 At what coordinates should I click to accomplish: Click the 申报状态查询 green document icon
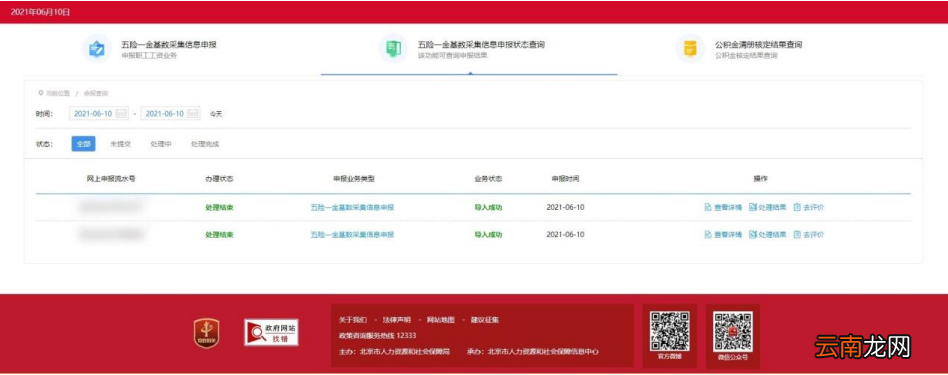393,48
